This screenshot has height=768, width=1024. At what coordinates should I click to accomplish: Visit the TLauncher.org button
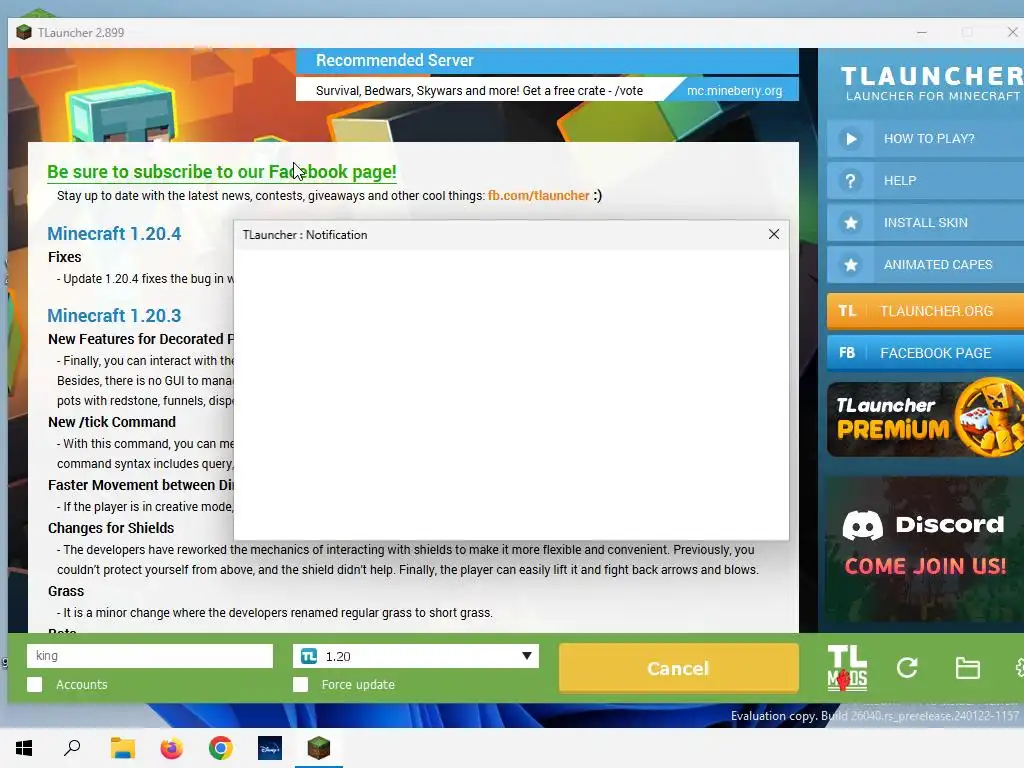tap(925, 311)
